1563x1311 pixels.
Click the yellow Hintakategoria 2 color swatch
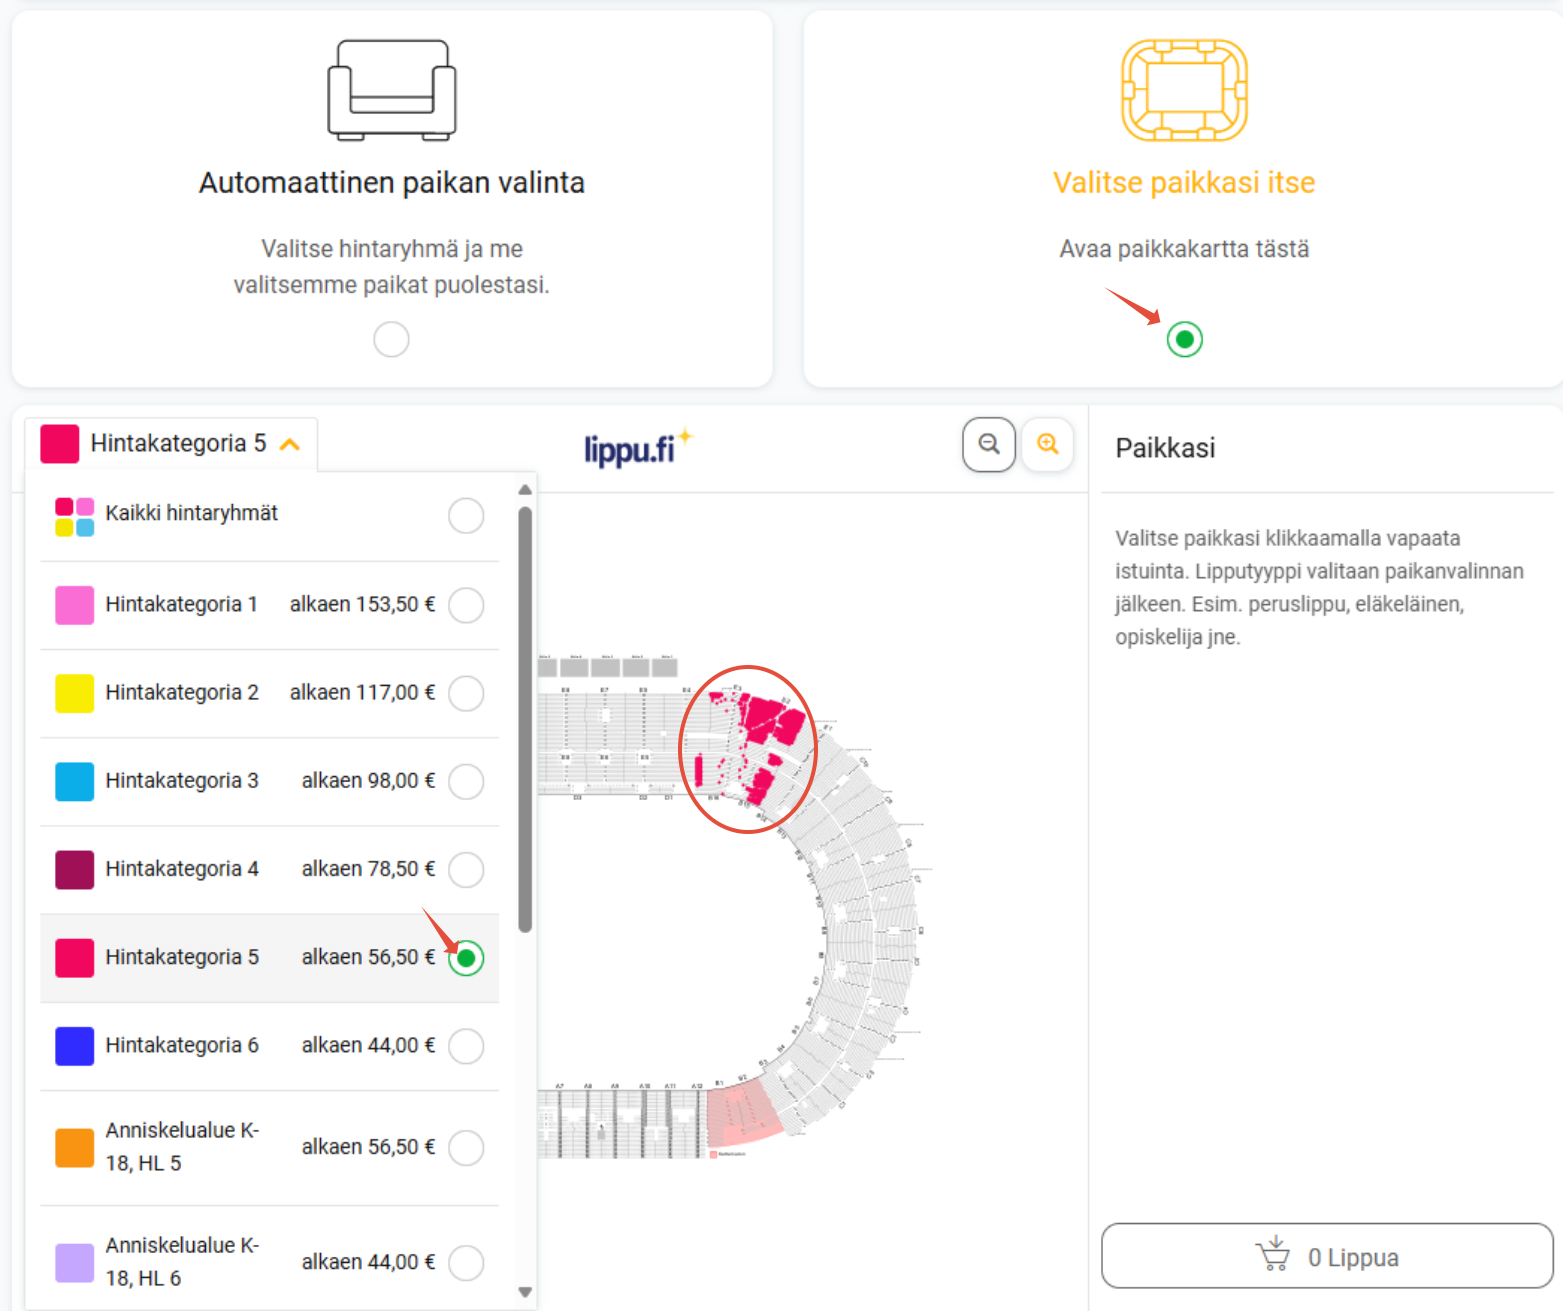click(x=75, y=693)
